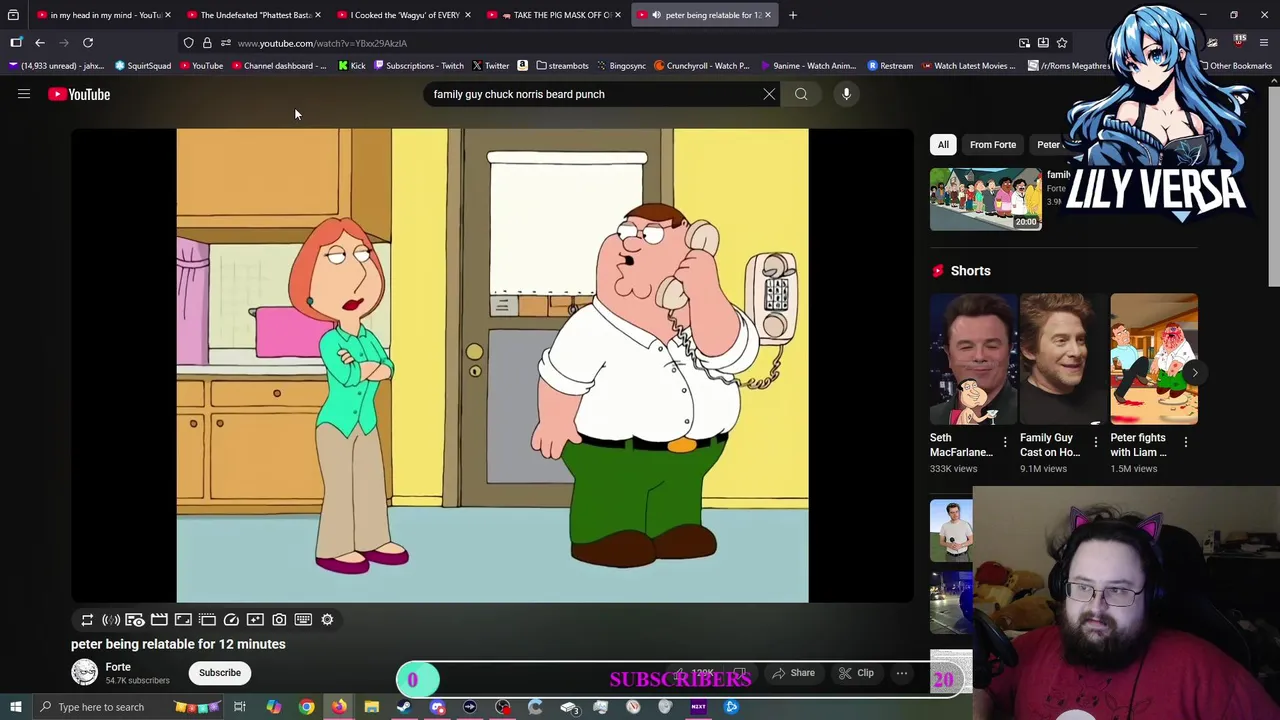The width and height of the screenshot is (1280, 720).
Task: Click the Clip scissors button
Action: (855, 673)
